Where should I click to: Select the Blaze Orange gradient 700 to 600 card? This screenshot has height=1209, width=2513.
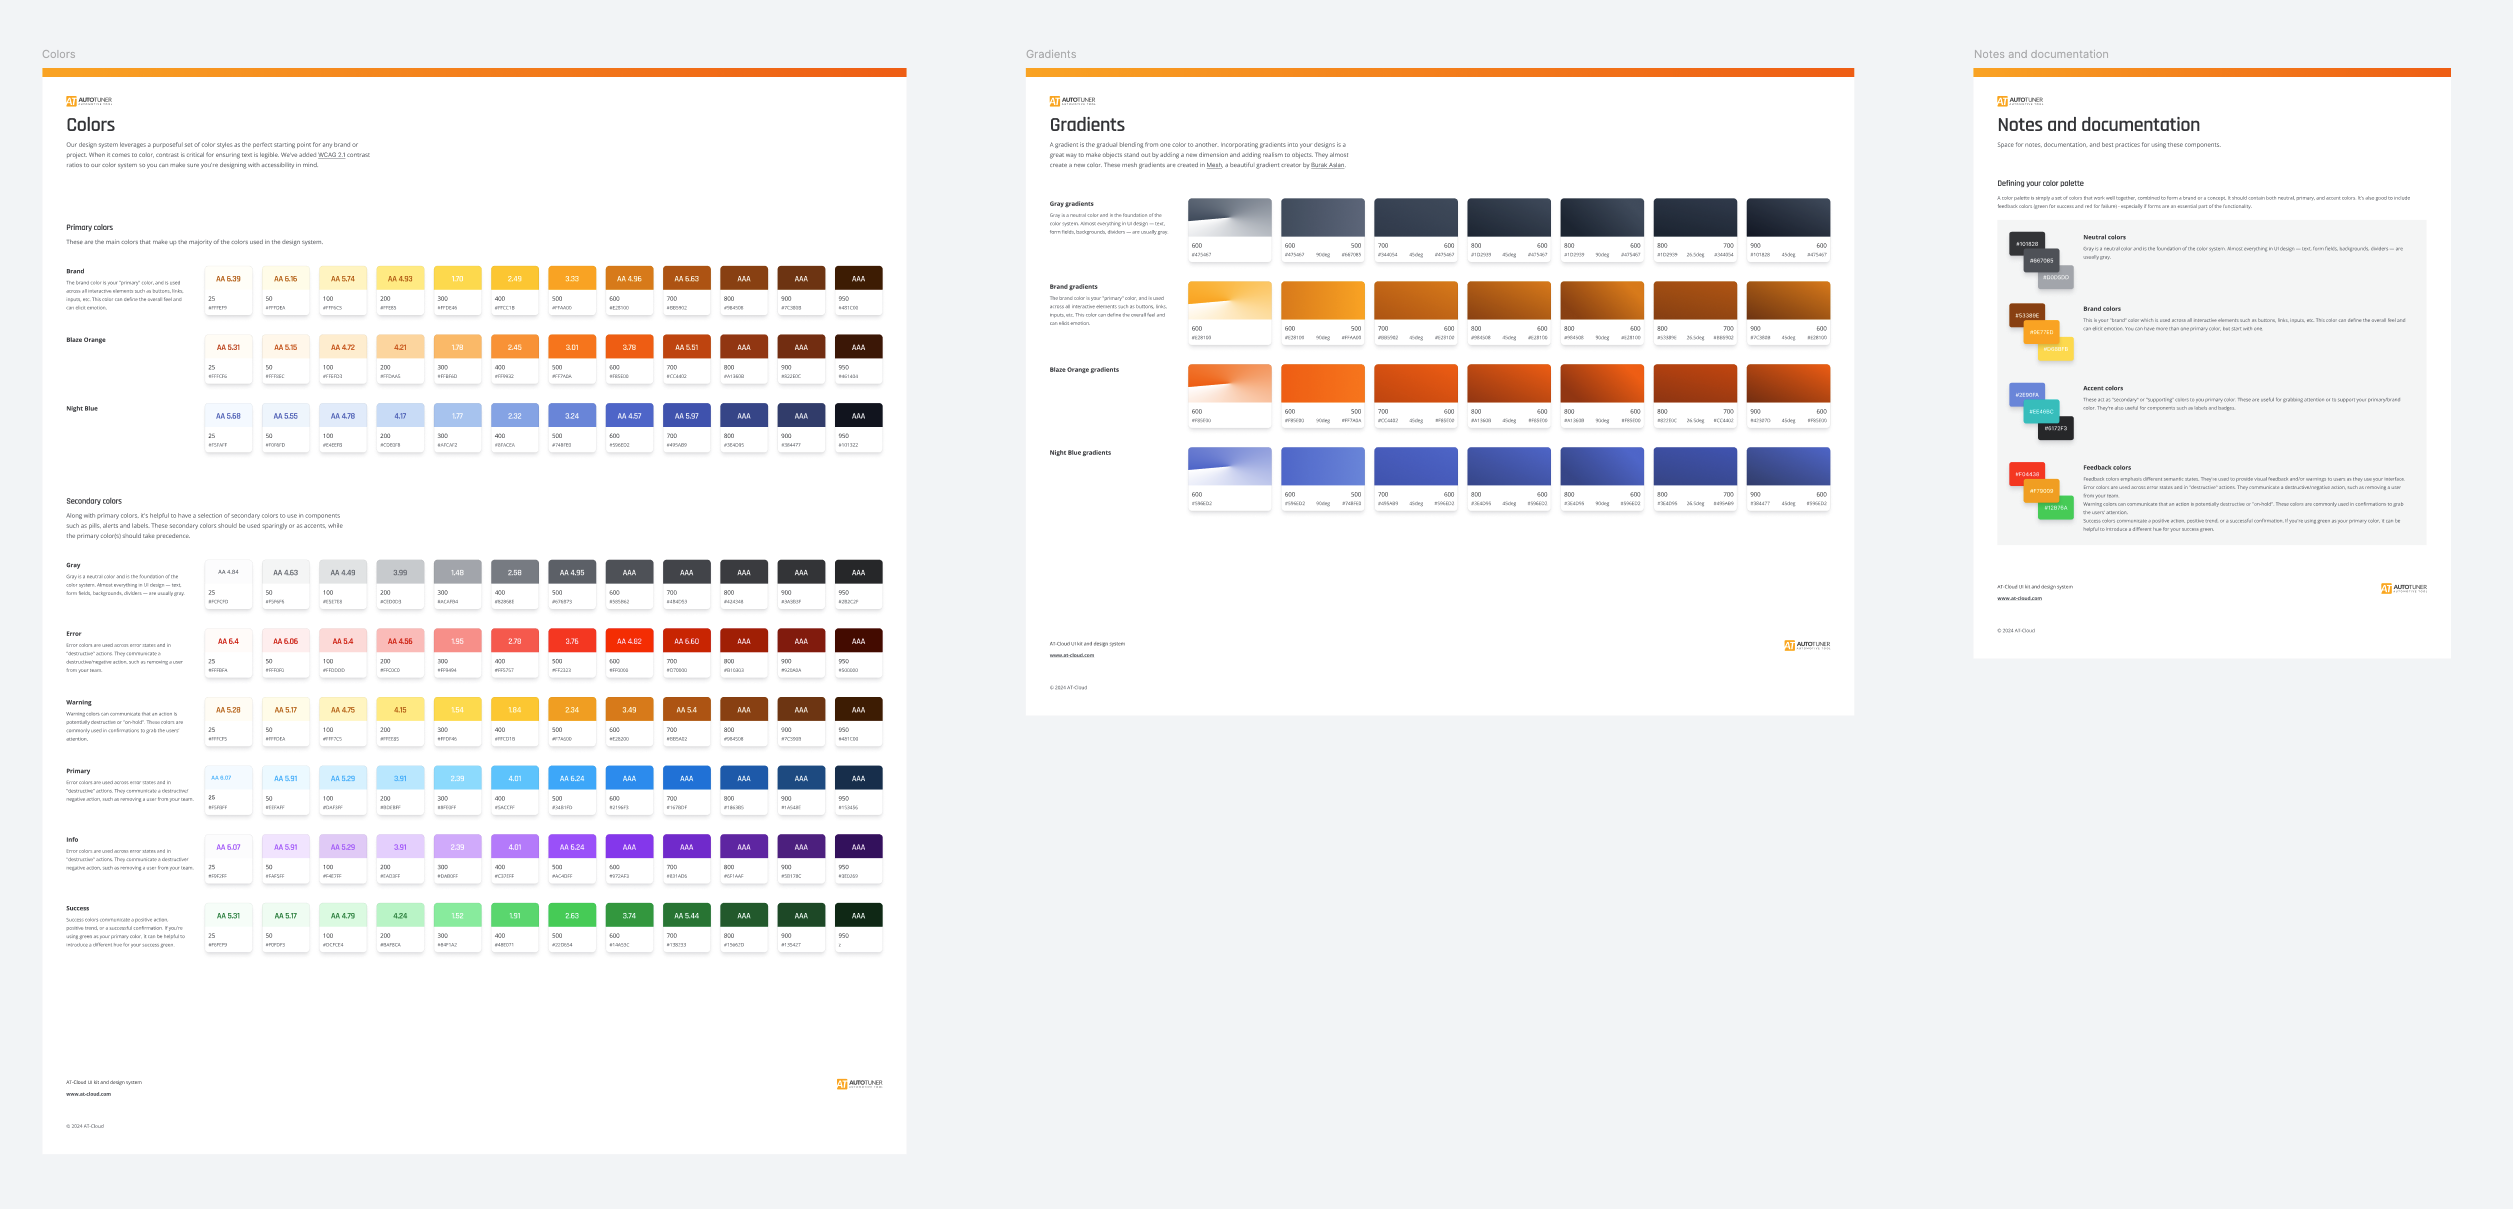pos(1416,396)
